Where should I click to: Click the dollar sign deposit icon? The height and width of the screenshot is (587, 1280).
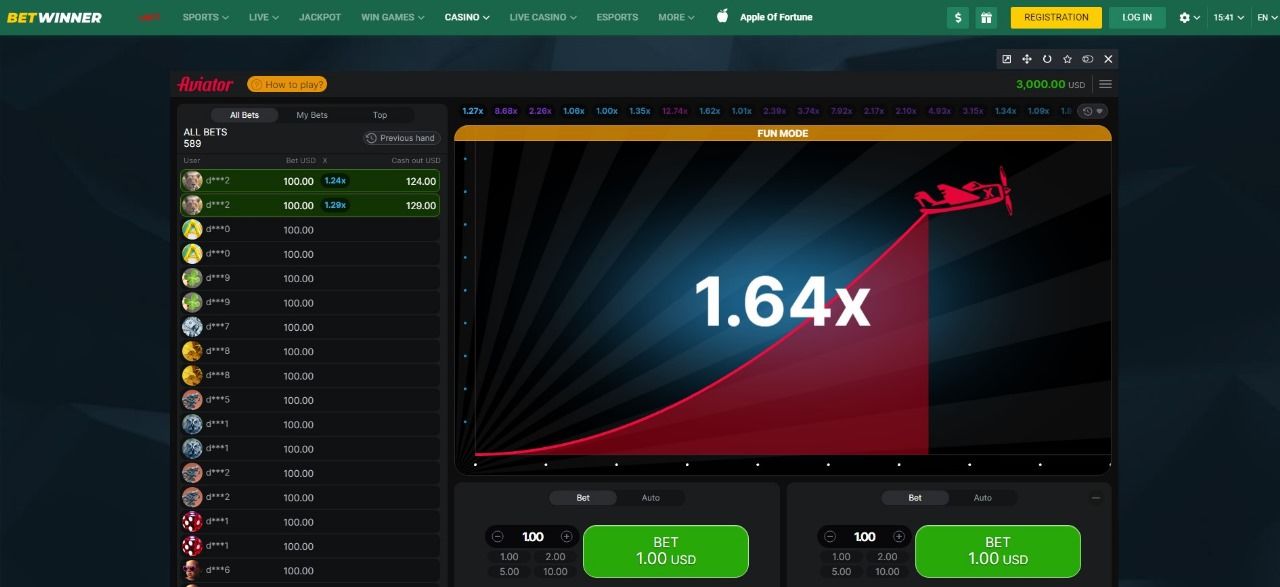[959, 17]
